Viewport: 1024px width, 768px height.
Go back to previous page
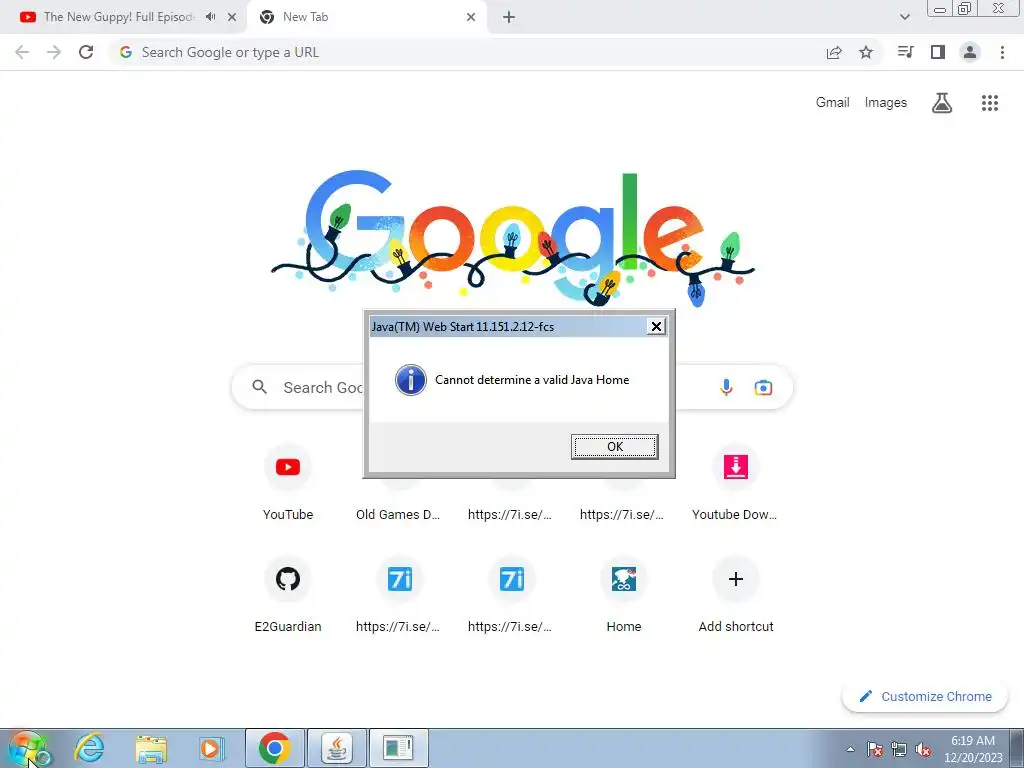click(22, 52)
